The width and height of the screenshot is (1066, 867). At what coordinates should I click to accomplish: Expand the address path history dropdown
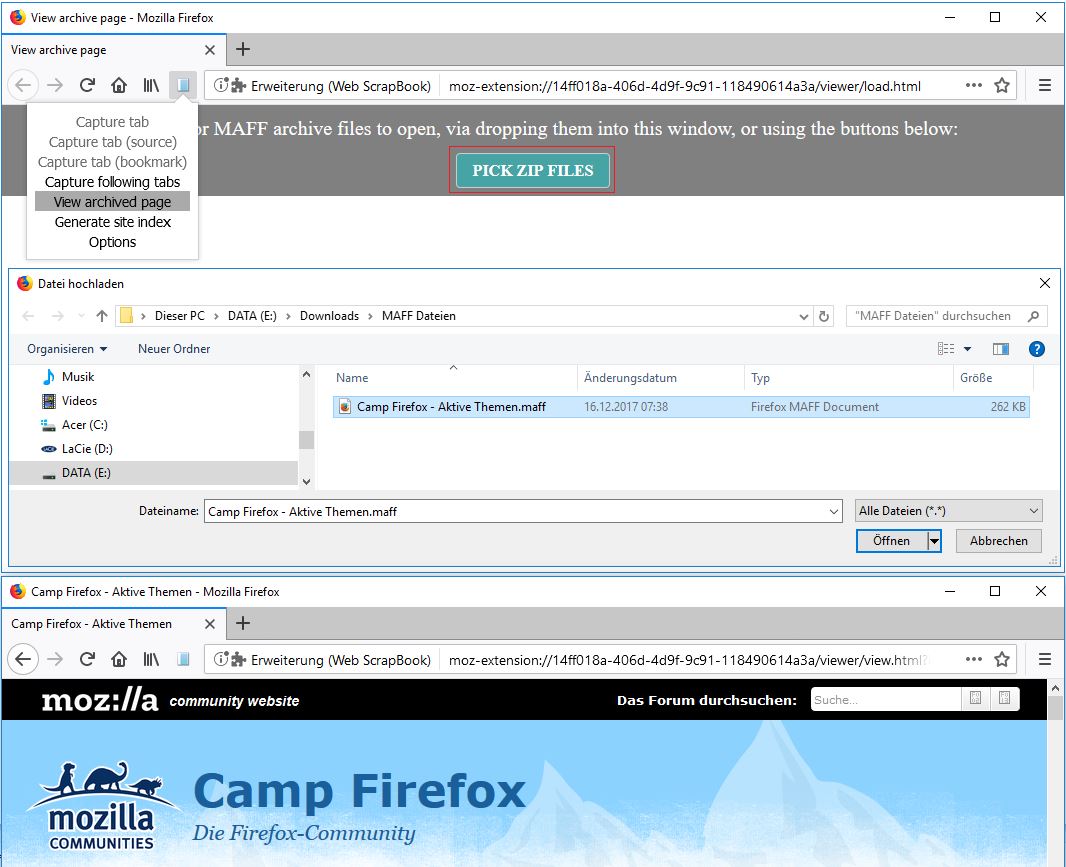(x=804, y=316)
